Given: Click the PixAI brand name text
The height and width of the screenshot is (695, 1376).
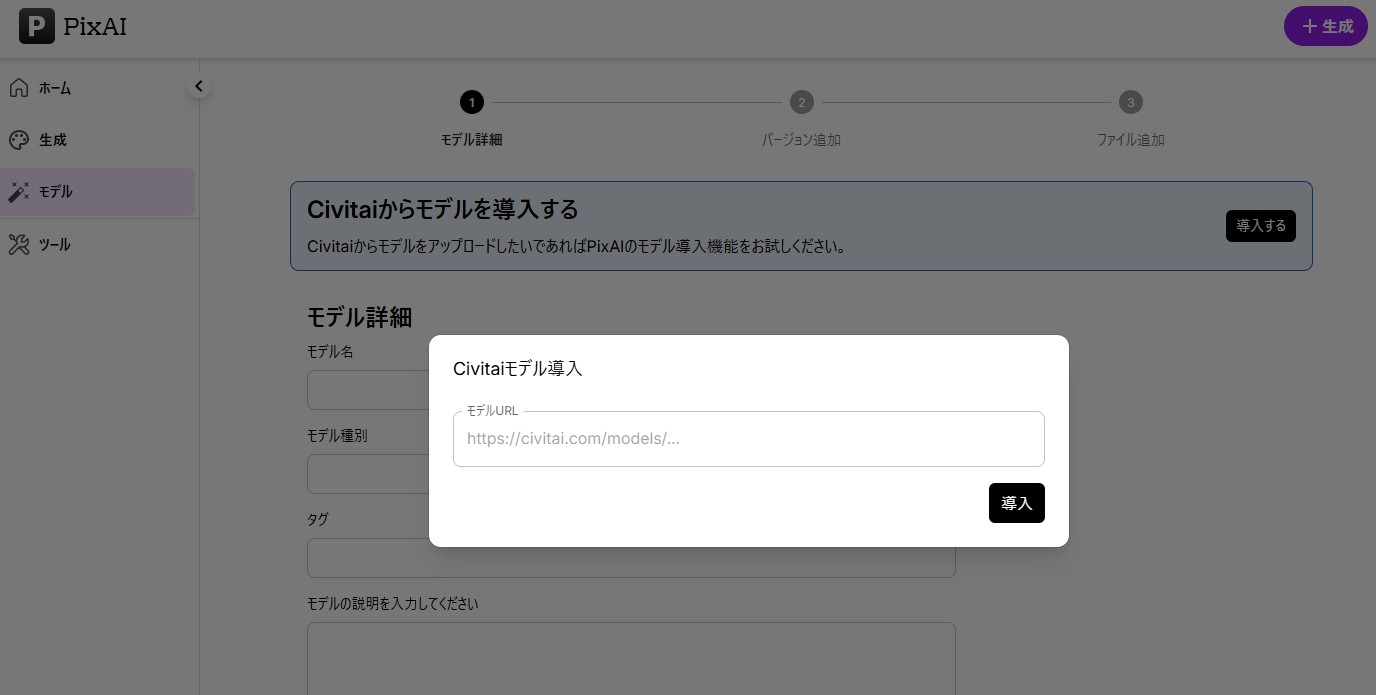Looking at the screenshot, I should click(x=95, y=27).
